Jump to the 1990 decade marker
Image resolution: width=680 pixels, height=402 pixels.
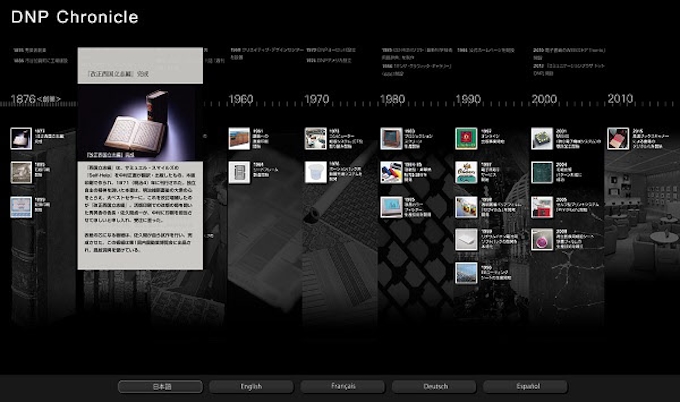pos(468,99)
